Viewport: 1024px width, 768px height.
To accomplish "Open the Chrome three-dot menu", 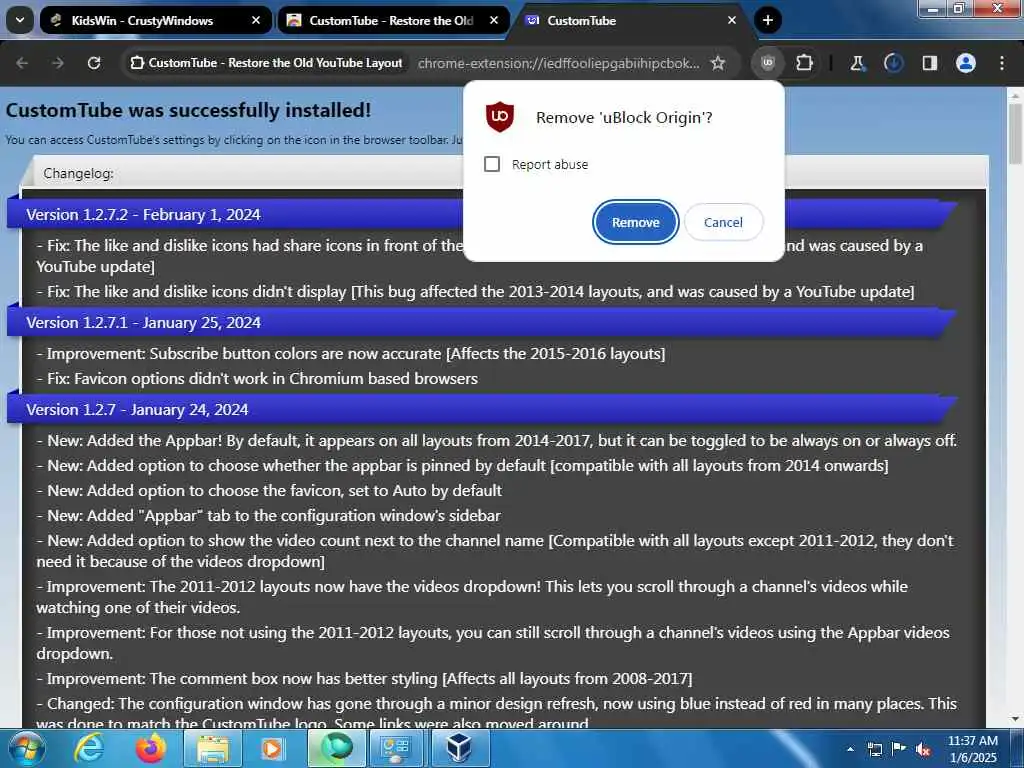I will (x=1002, y=63).
